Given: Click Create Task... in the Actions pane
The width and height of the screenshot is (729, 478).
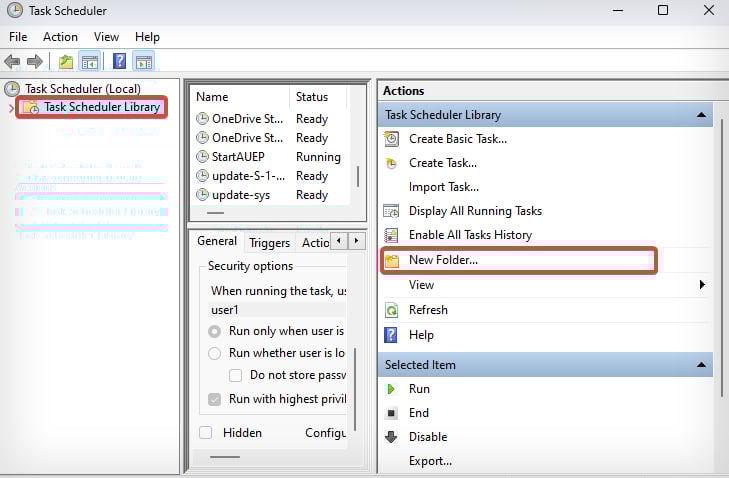Looking at the screenshot, I should click(443, 163).
